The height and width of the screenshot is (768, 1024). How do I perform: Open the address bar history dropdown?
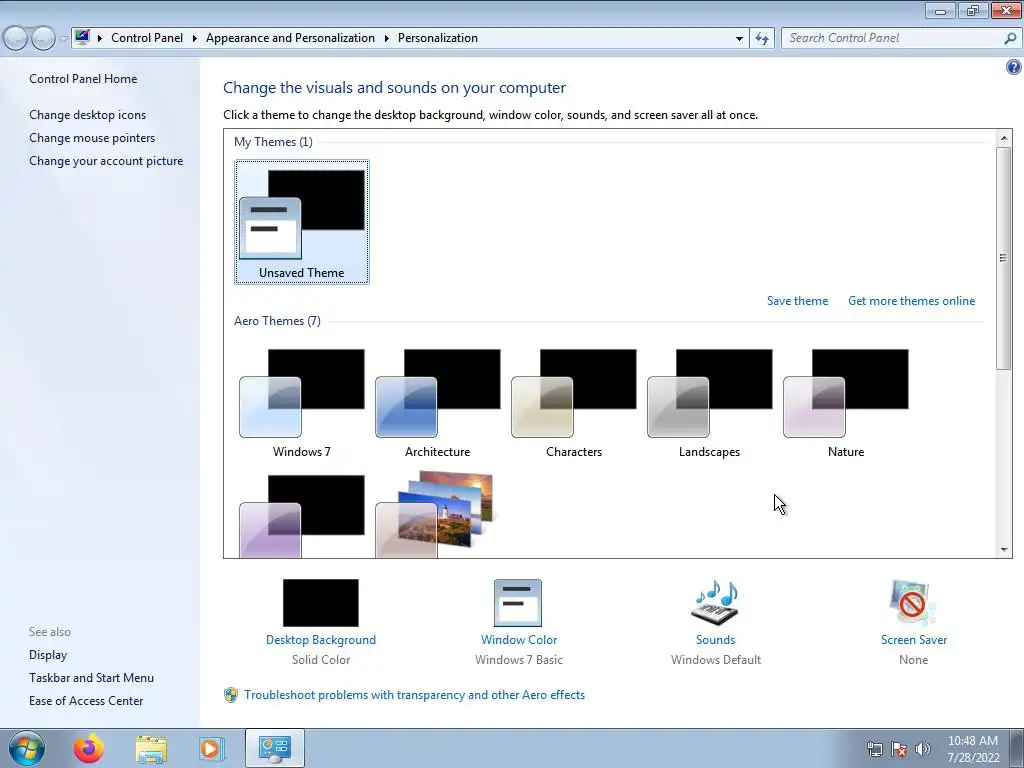(x=739, y=39)
